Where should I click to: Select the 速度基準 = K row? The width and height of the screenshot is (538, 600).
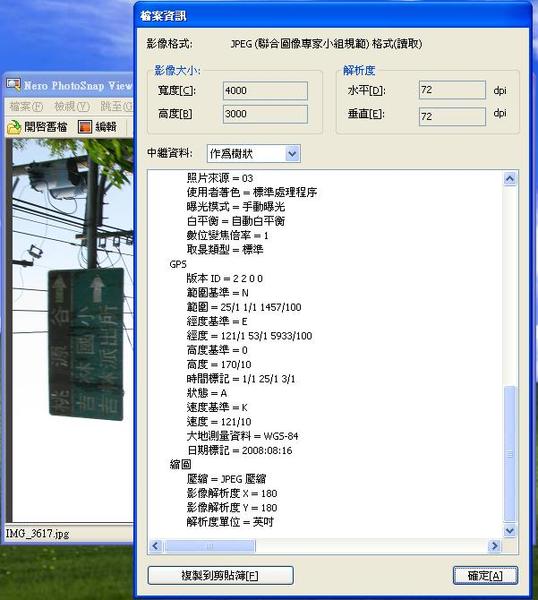217,408
